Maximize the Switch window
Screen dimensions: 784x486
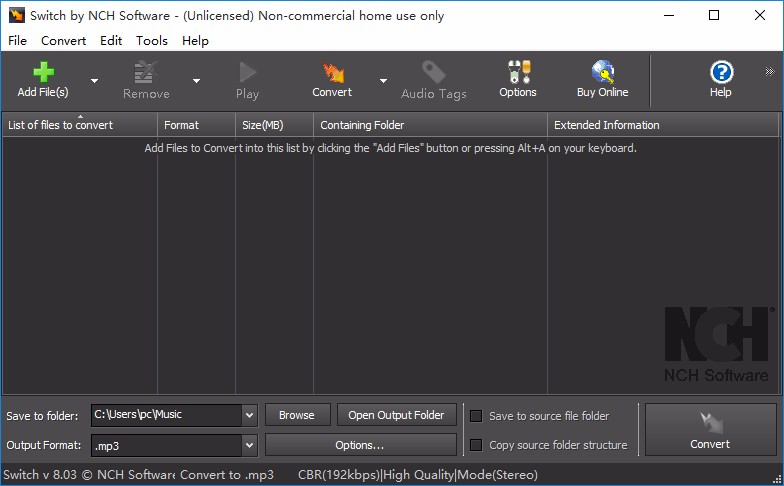click(x=714, y=15)
